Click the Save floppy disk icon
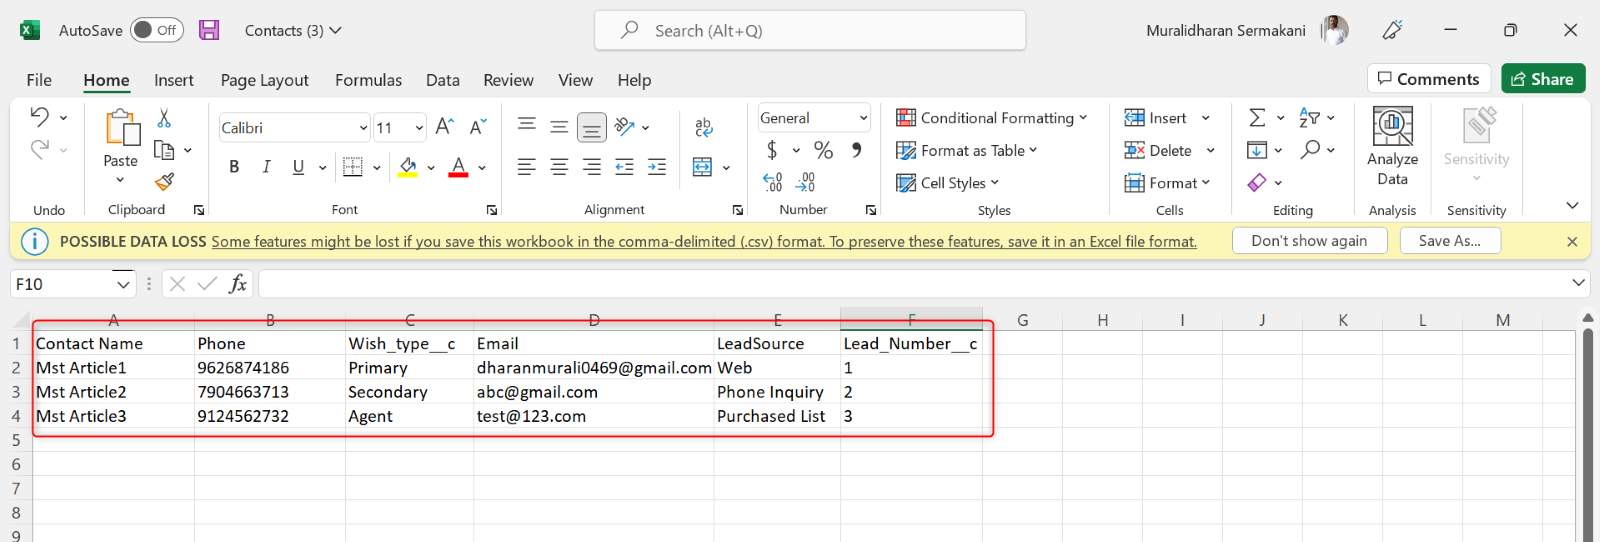This screenshot has height=542, width=1600. point(209,30)
